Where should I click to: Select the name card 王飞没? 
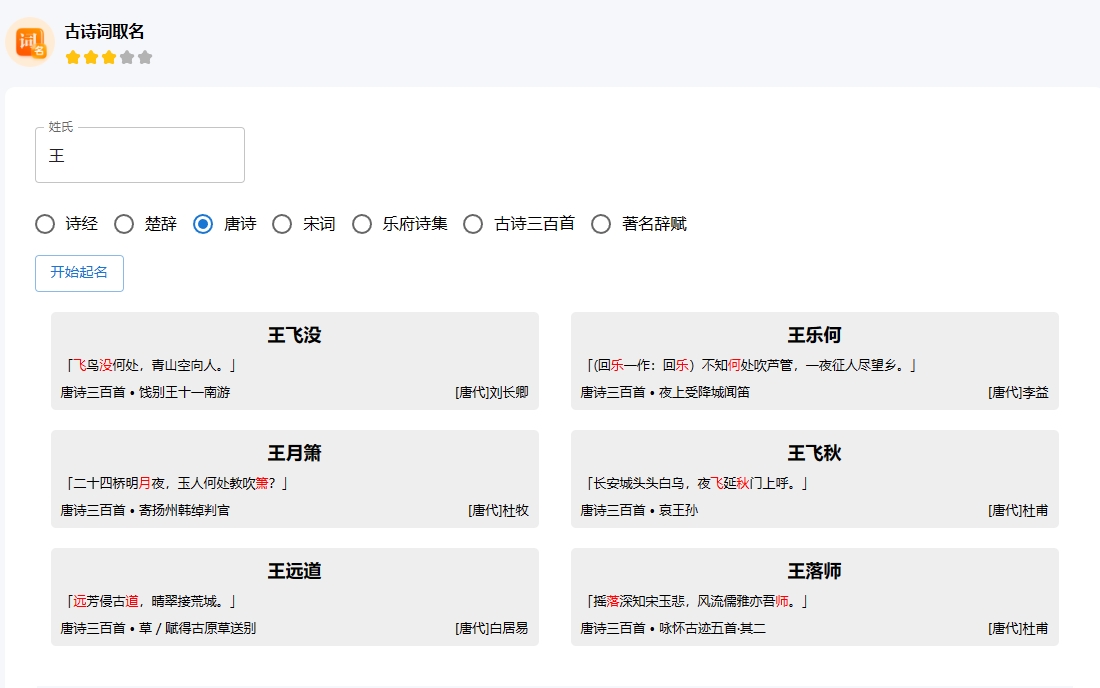(296, 336)
